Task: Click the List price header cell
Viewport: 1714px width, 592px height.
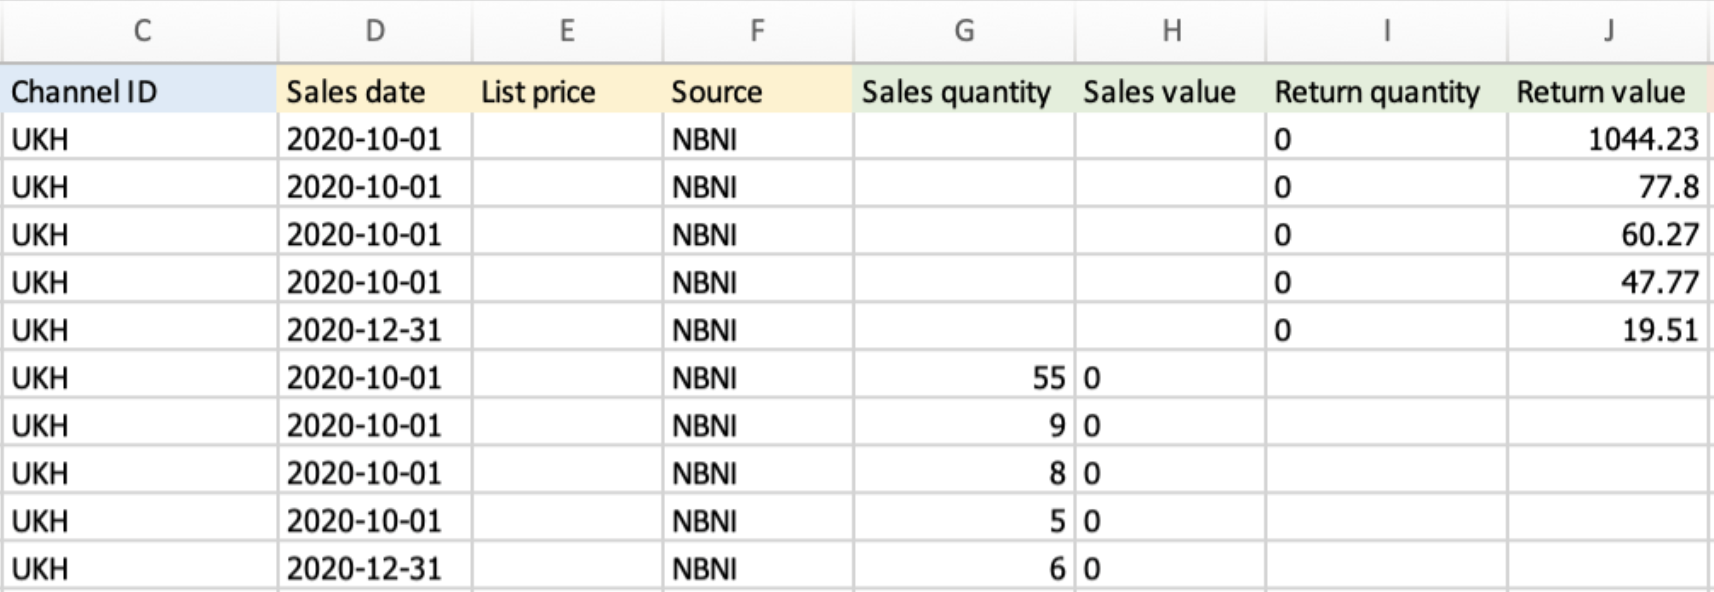Action: 567,92
